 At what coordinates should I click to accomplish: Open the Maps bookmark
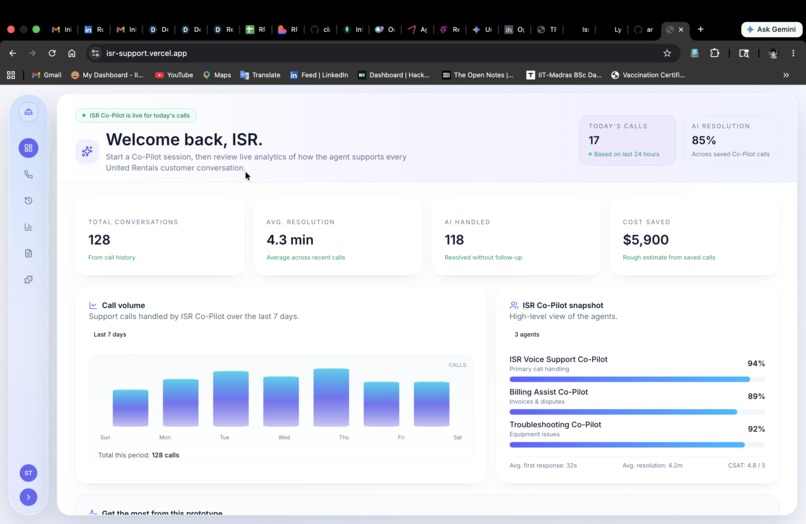(217, 75)
